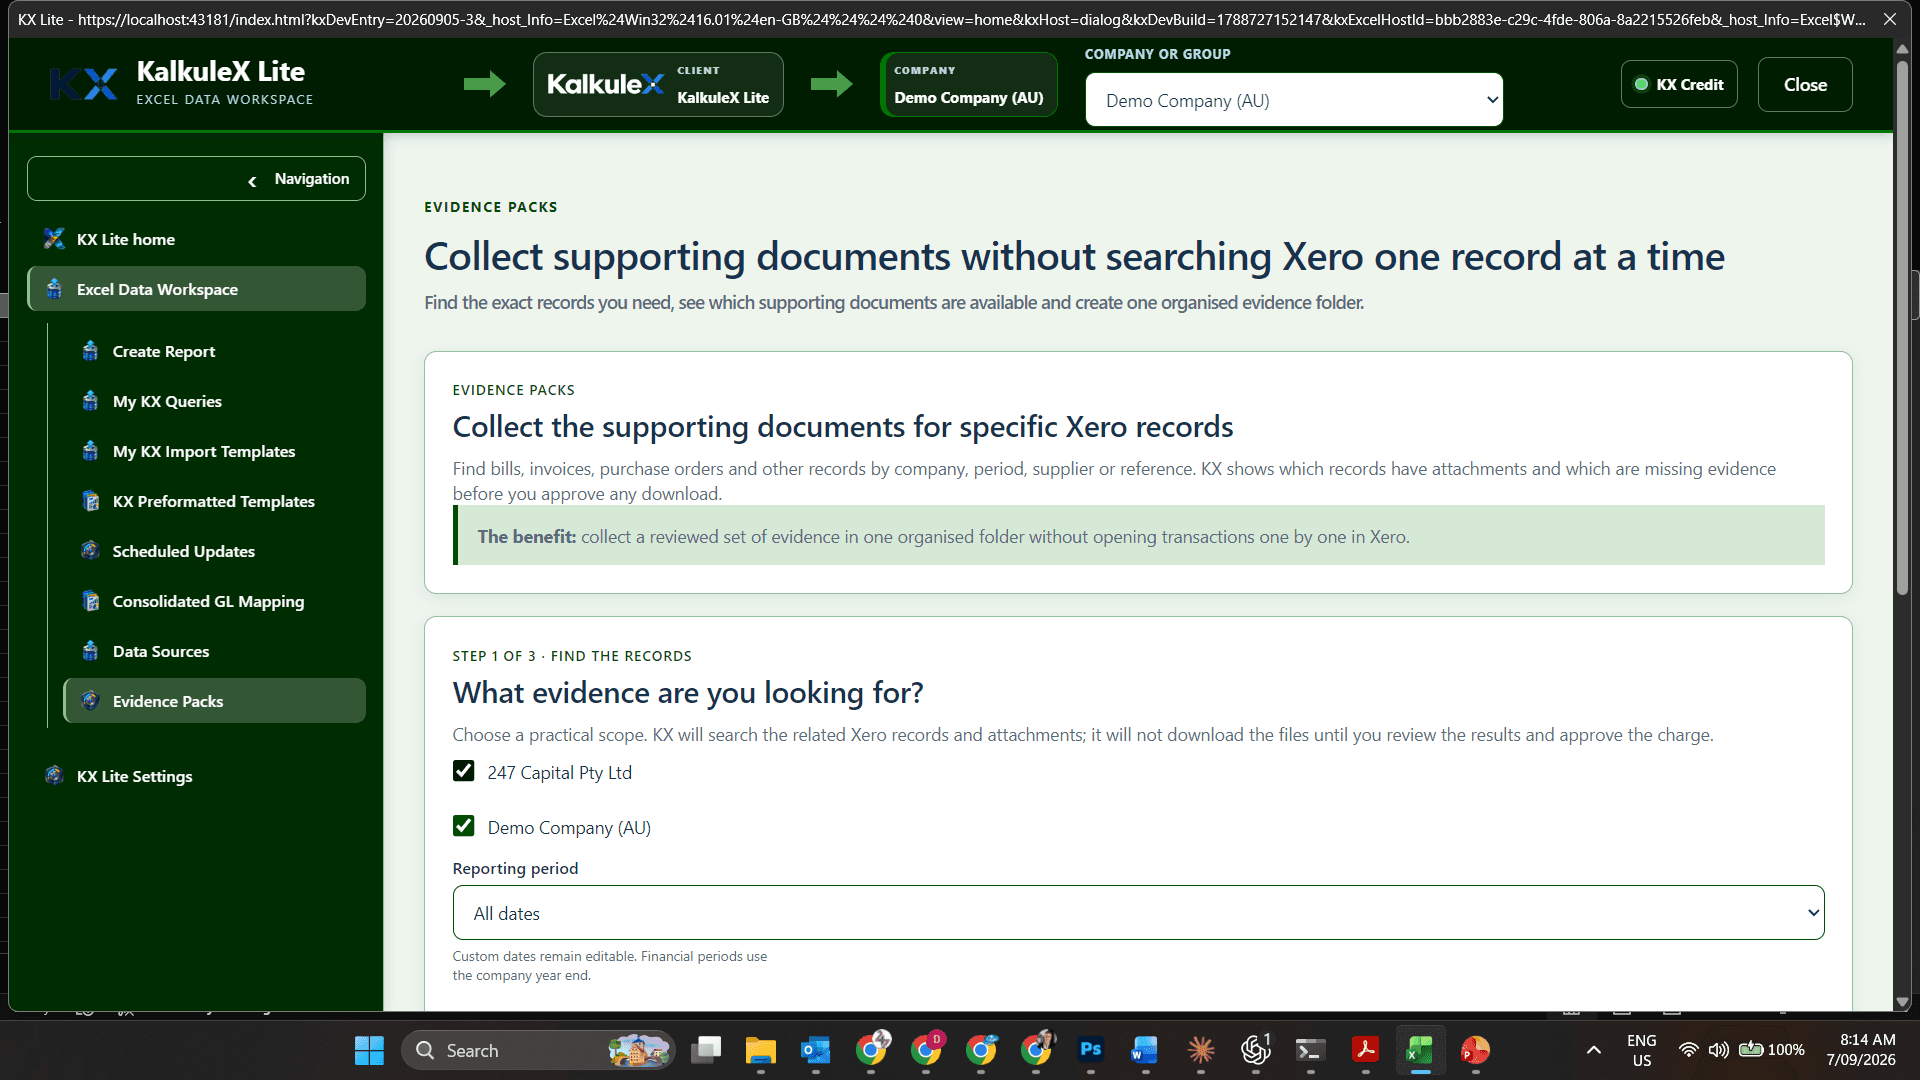Go to My KX Queries
Screen dimensions: 1920x1080
(167, 401)
